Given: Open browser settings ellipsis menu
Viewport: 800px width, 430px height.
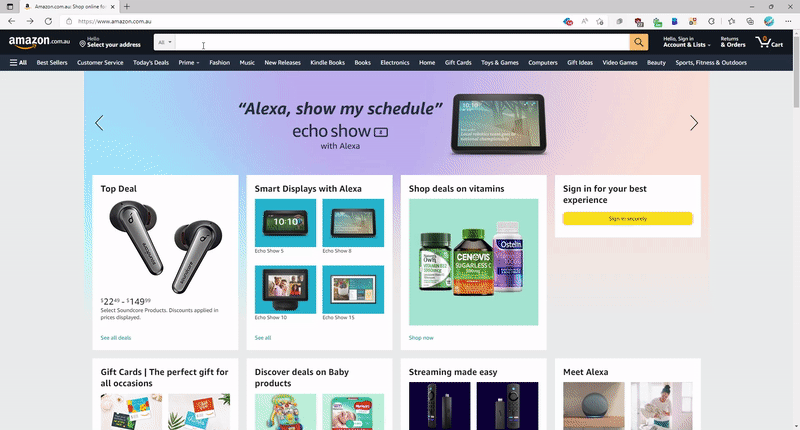Looking at the screenshot, I should point(788,21).
